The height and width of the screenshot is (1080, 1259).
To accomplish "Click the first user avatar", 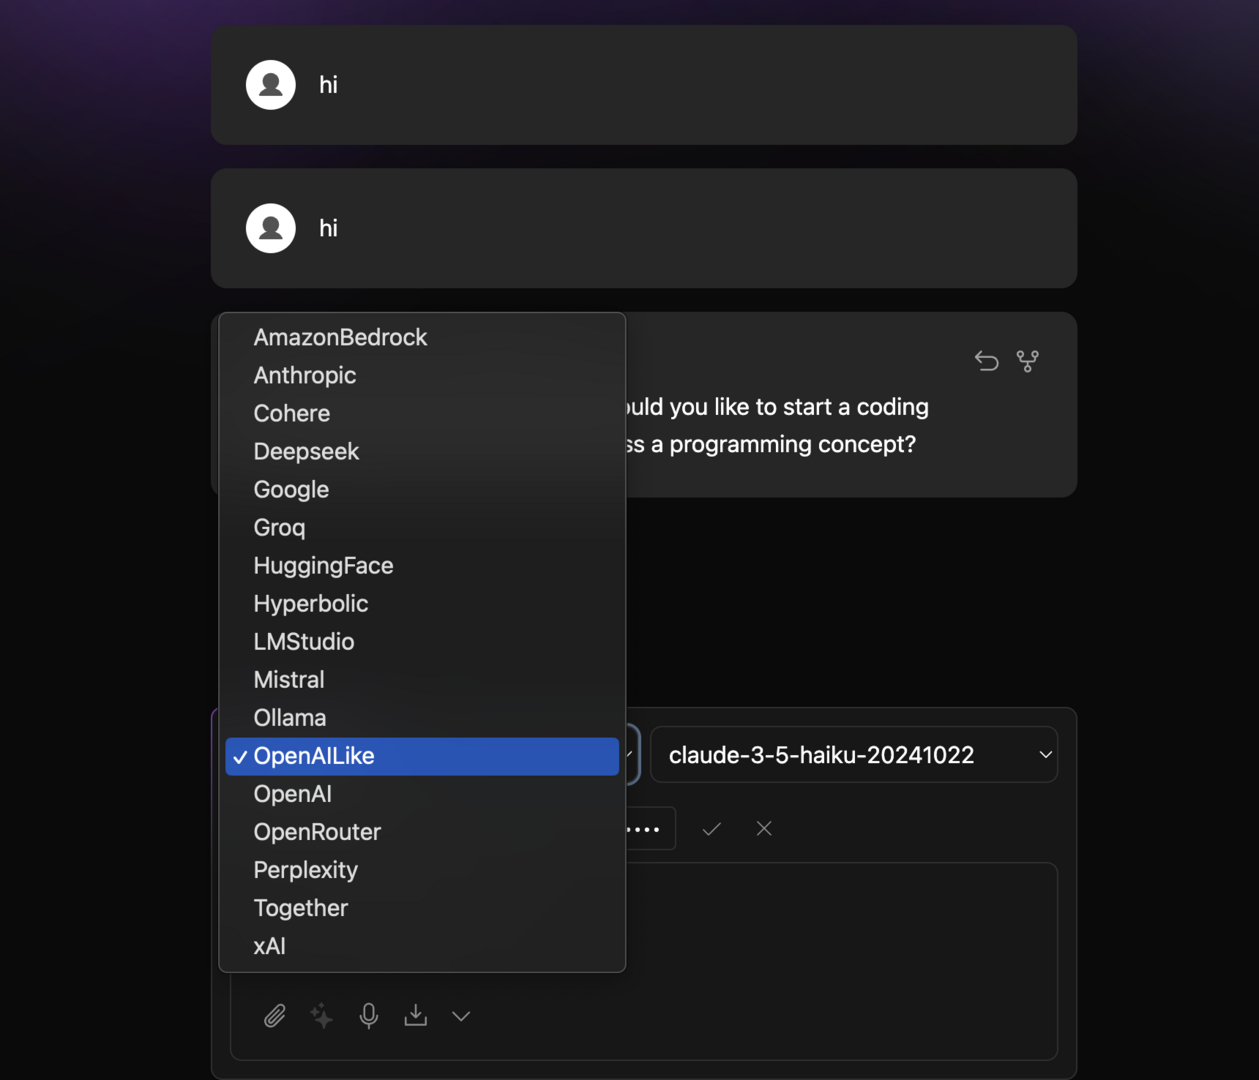I will [x=271, y=85].
